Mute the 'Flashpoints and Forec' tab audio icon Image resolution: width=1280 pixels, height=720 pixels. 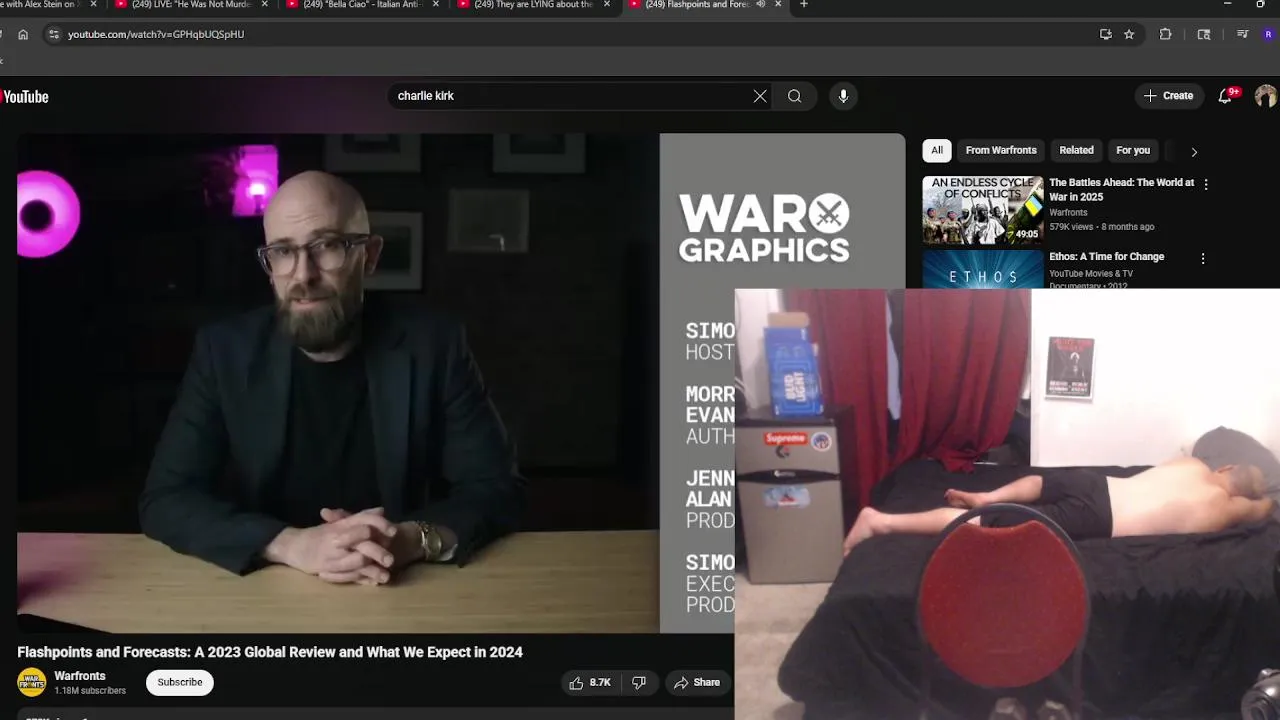click(761, 4)
